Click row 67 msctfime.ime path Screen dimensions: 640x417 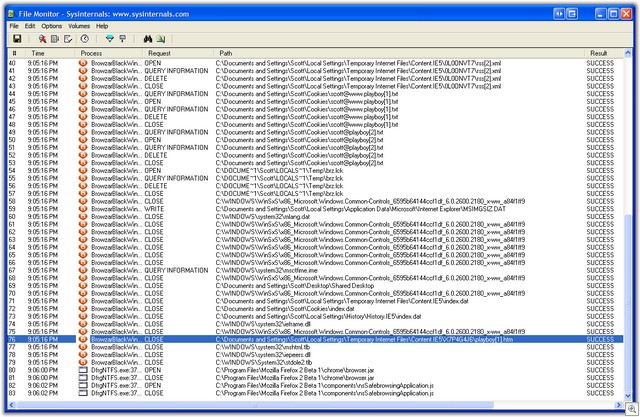point(267,270)
